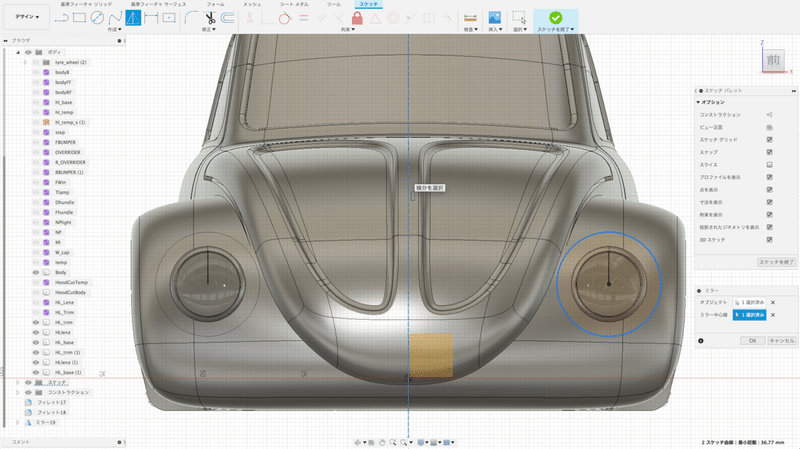Screen dimensions: 800x449
Task: Click the Object selection field in Mirror dialog
Action: (749, 303)
